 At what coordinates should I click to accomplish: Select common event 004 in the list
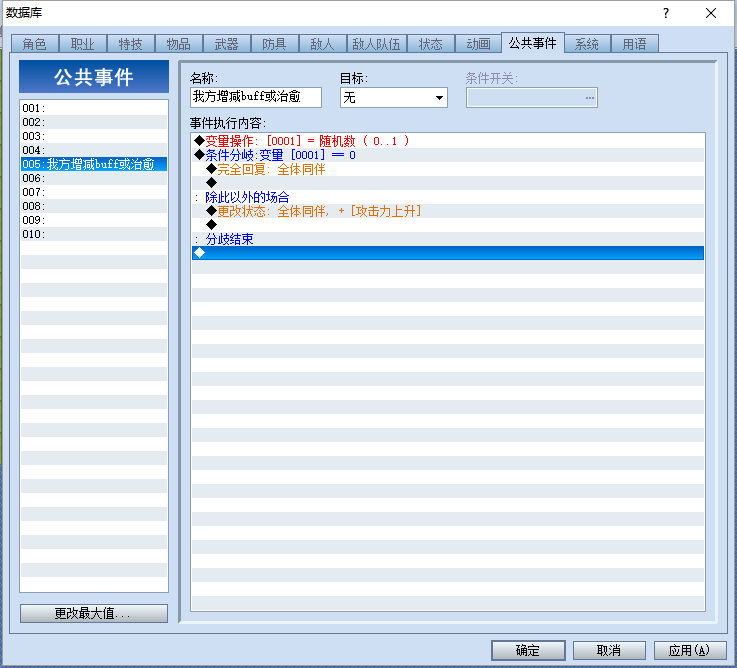point(94,150)
